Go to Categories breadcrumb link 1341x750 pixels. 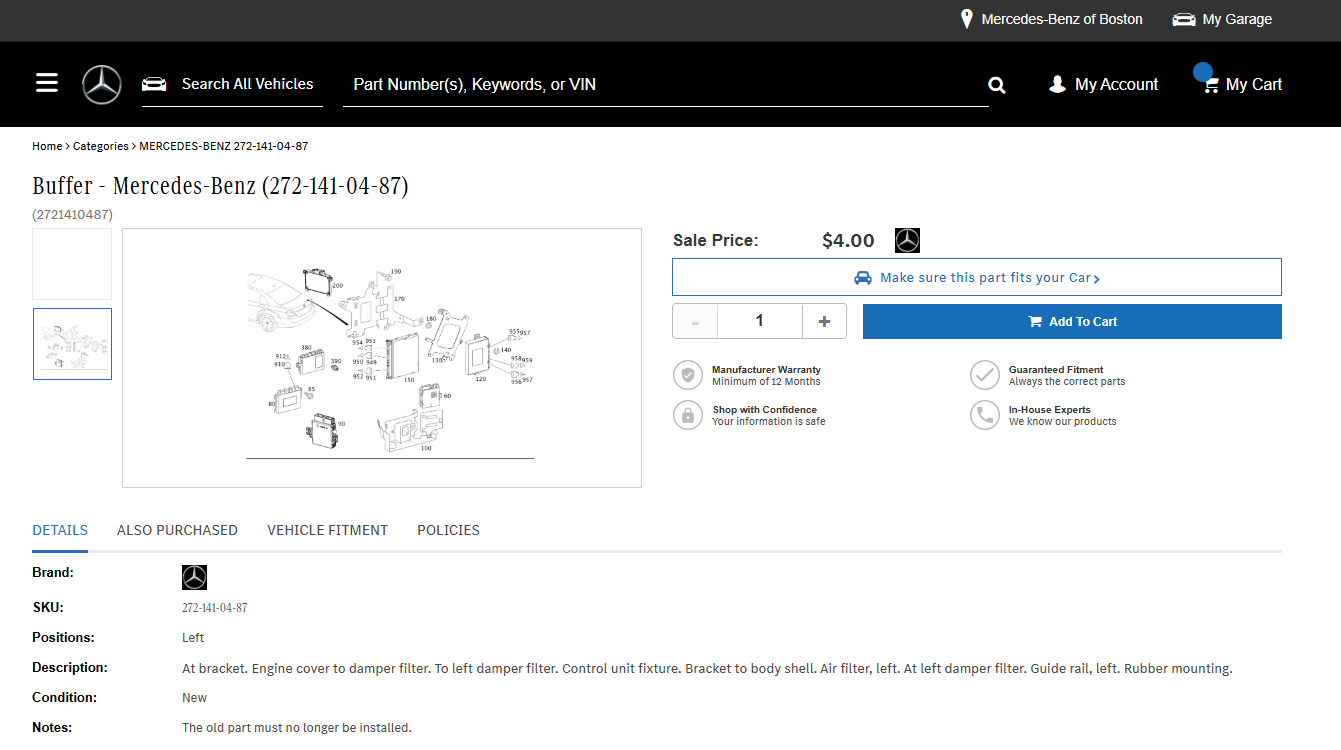tap(101, 146)
